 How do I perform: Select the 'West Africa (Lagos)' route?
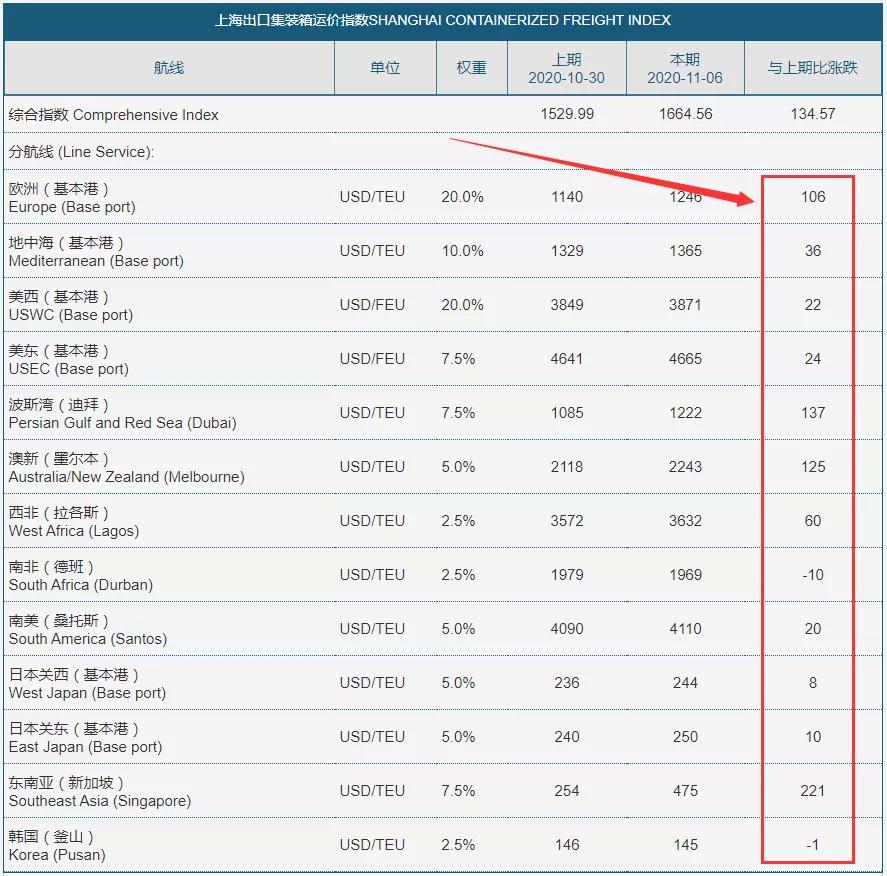pyautogui.click(x=74, y=531)
